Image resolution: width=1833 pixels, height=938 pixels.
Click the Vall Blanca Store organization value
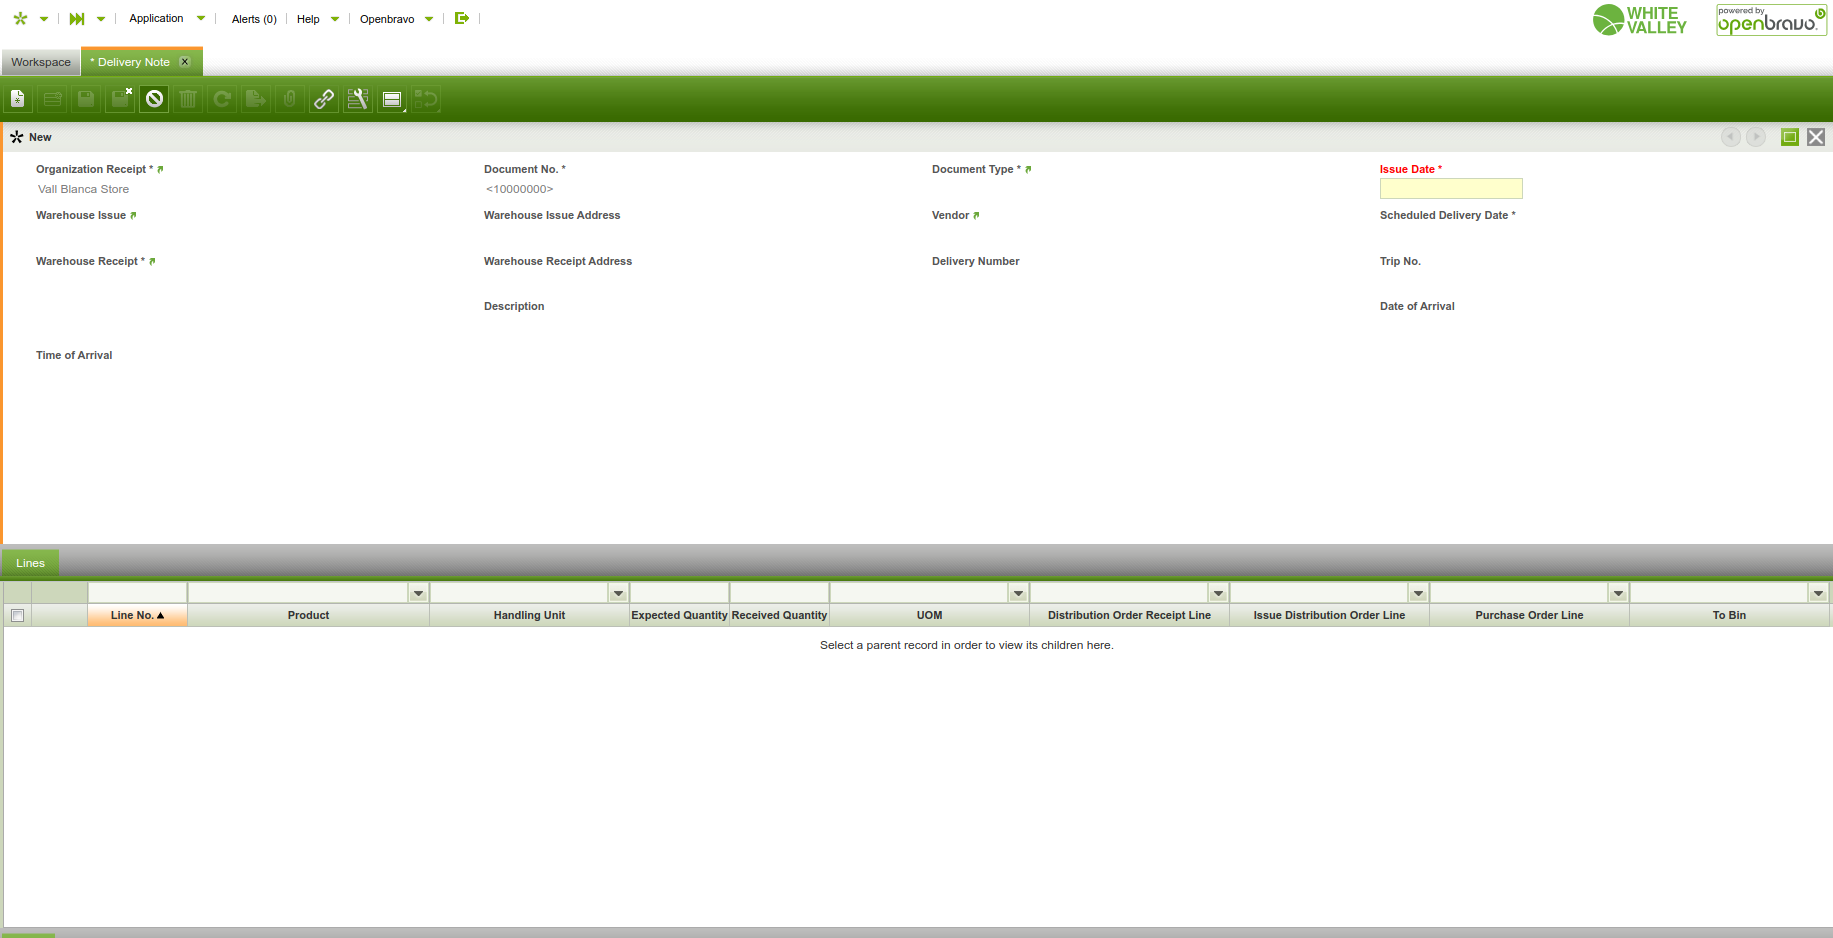(x=83, y=189)
